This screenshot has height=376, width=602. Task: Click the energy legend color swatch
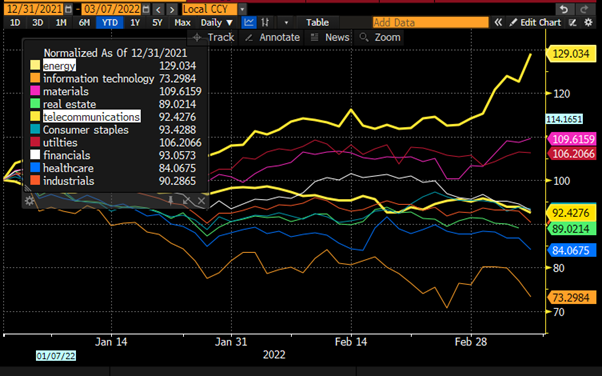(x=35, y=65)
